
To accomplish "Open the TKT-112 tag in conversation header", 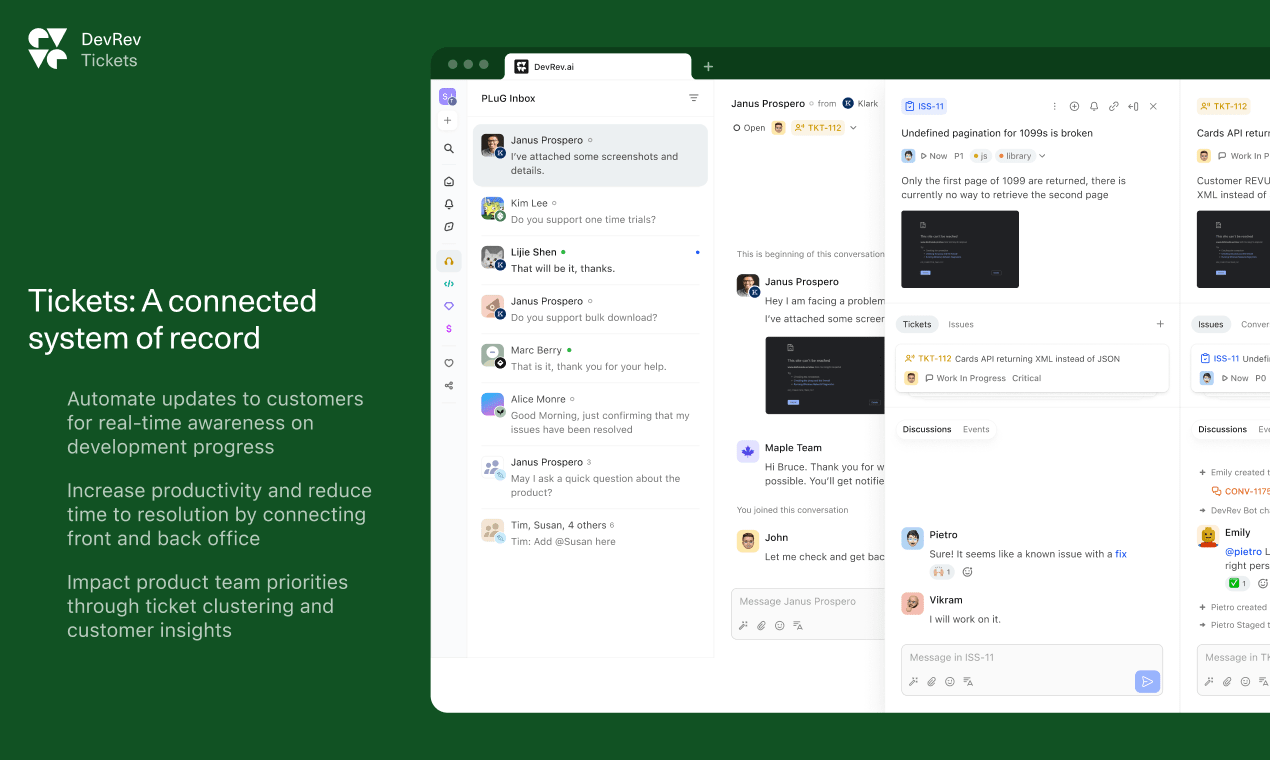I will coord(818,128).
